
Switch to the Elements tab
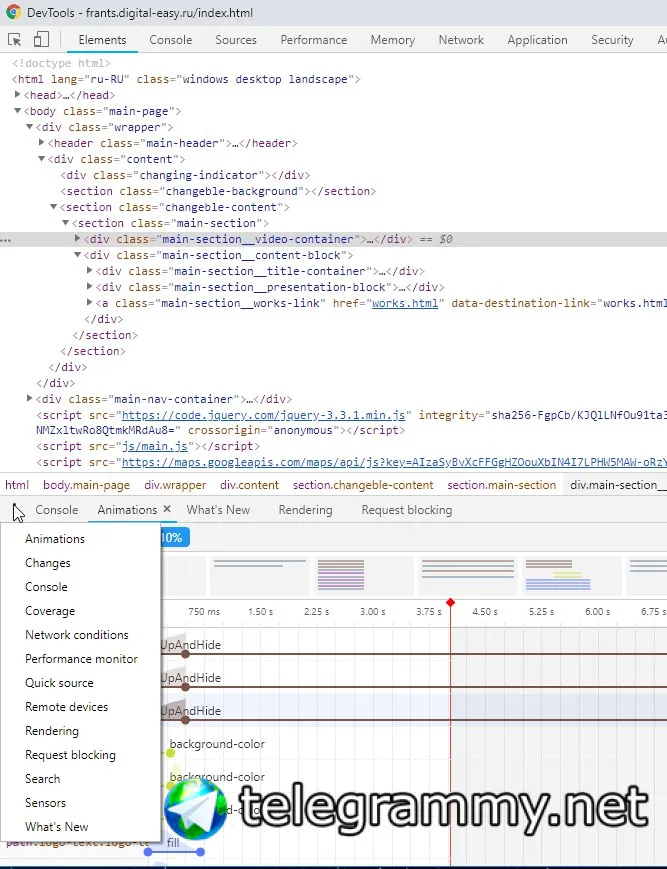click(102, 40)
